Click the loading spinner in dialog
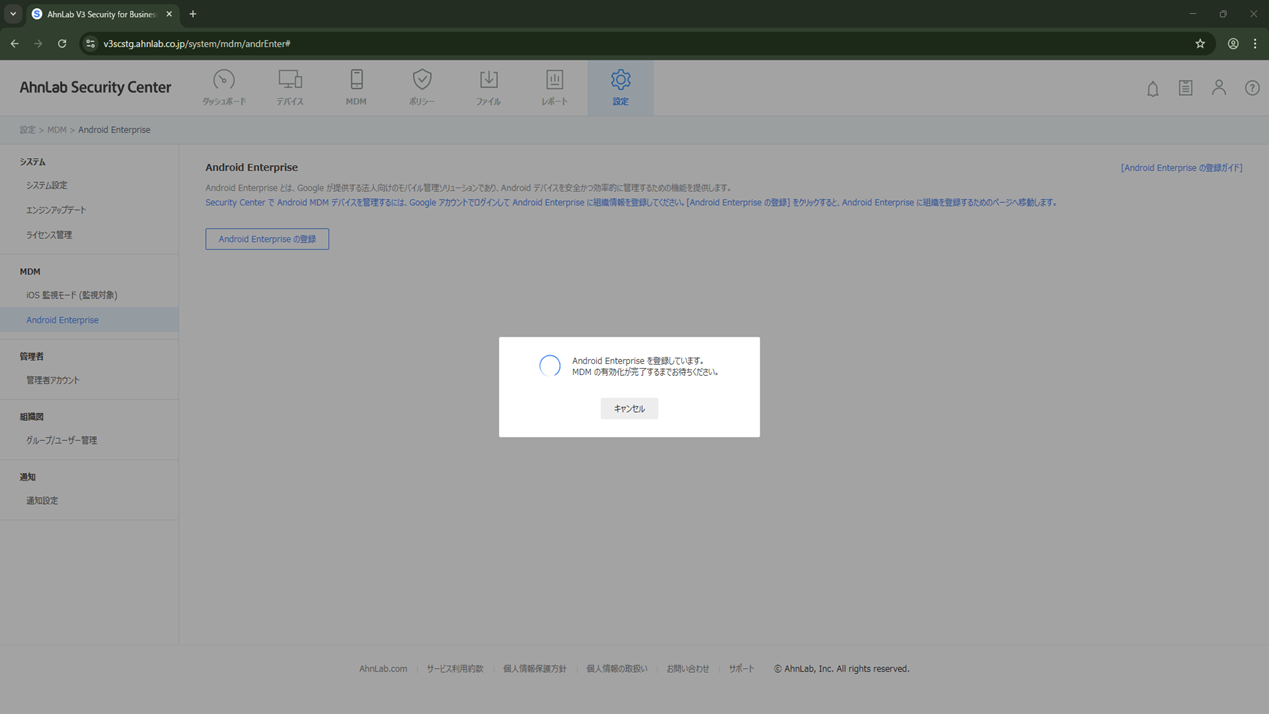1269x714 pixels. tap(550, 366)
